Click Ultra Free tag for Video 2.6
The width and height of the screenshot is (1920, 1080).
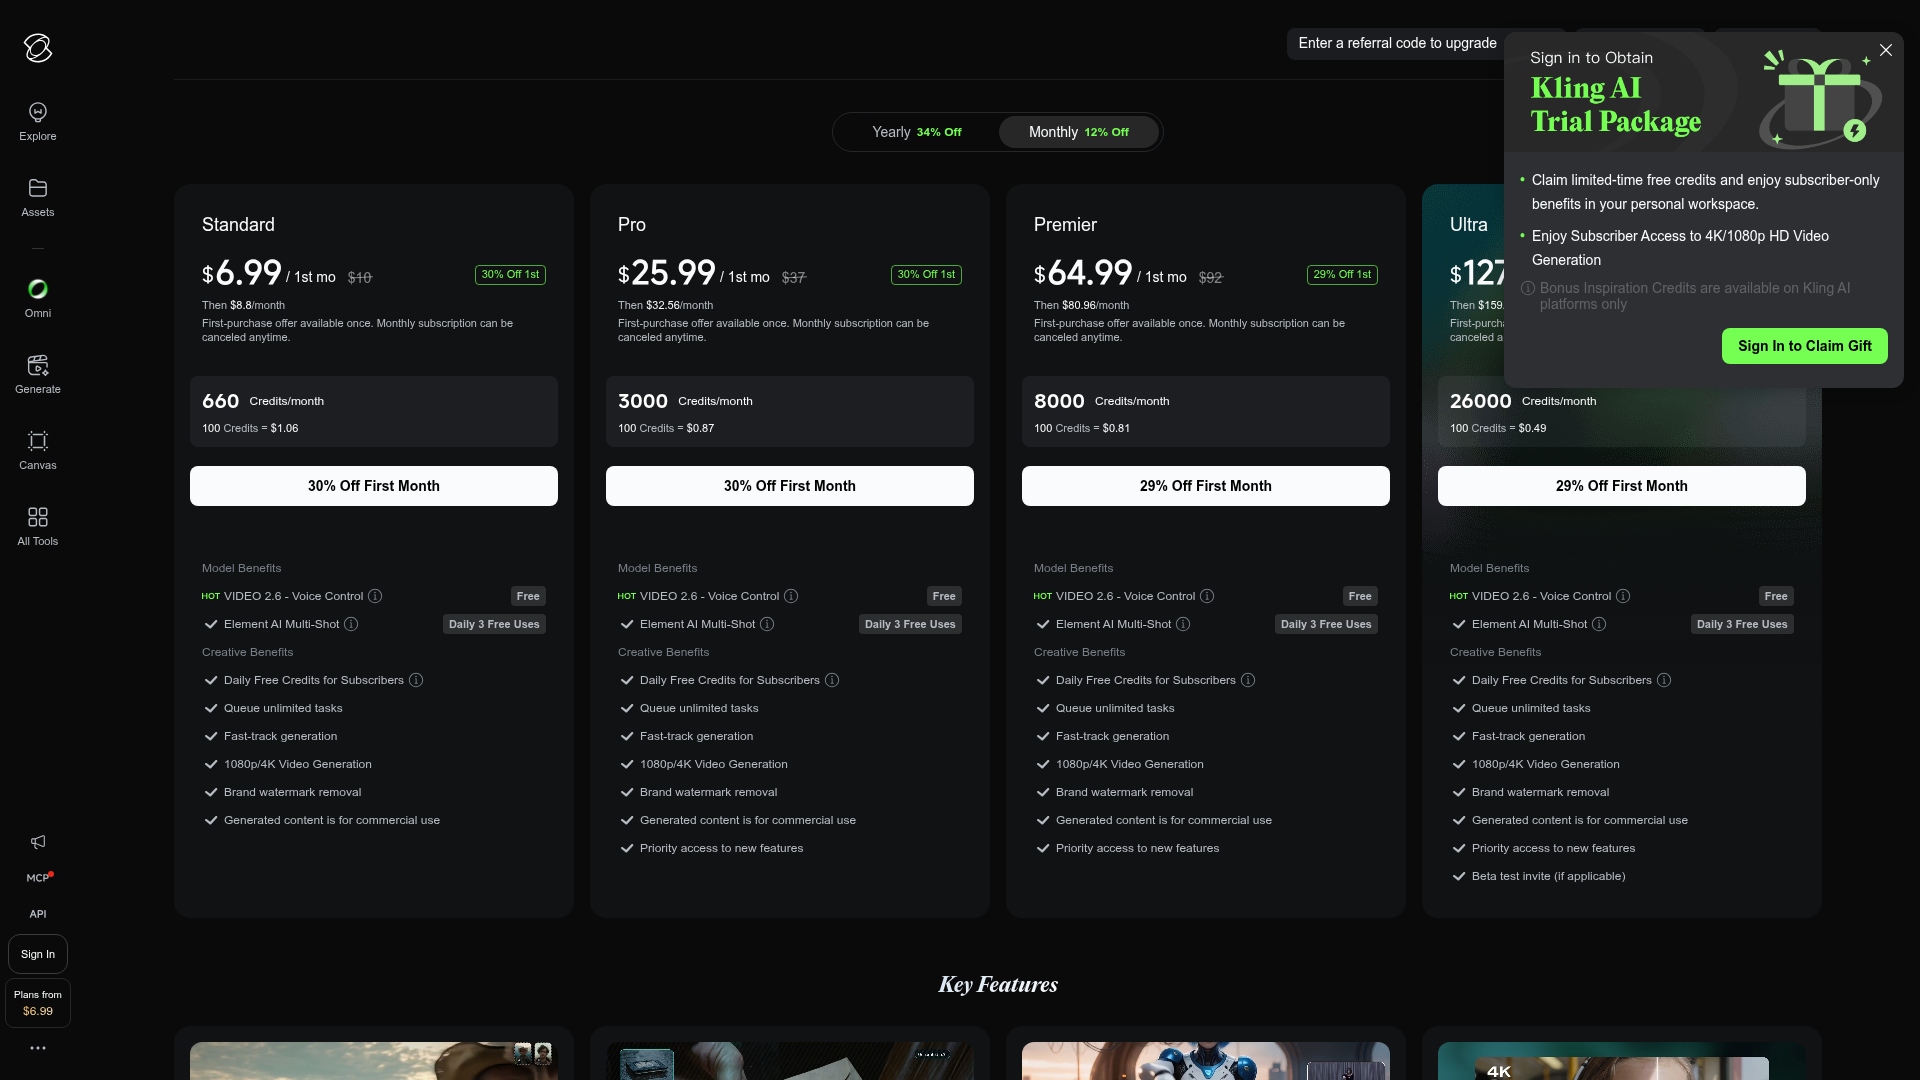1776,596
